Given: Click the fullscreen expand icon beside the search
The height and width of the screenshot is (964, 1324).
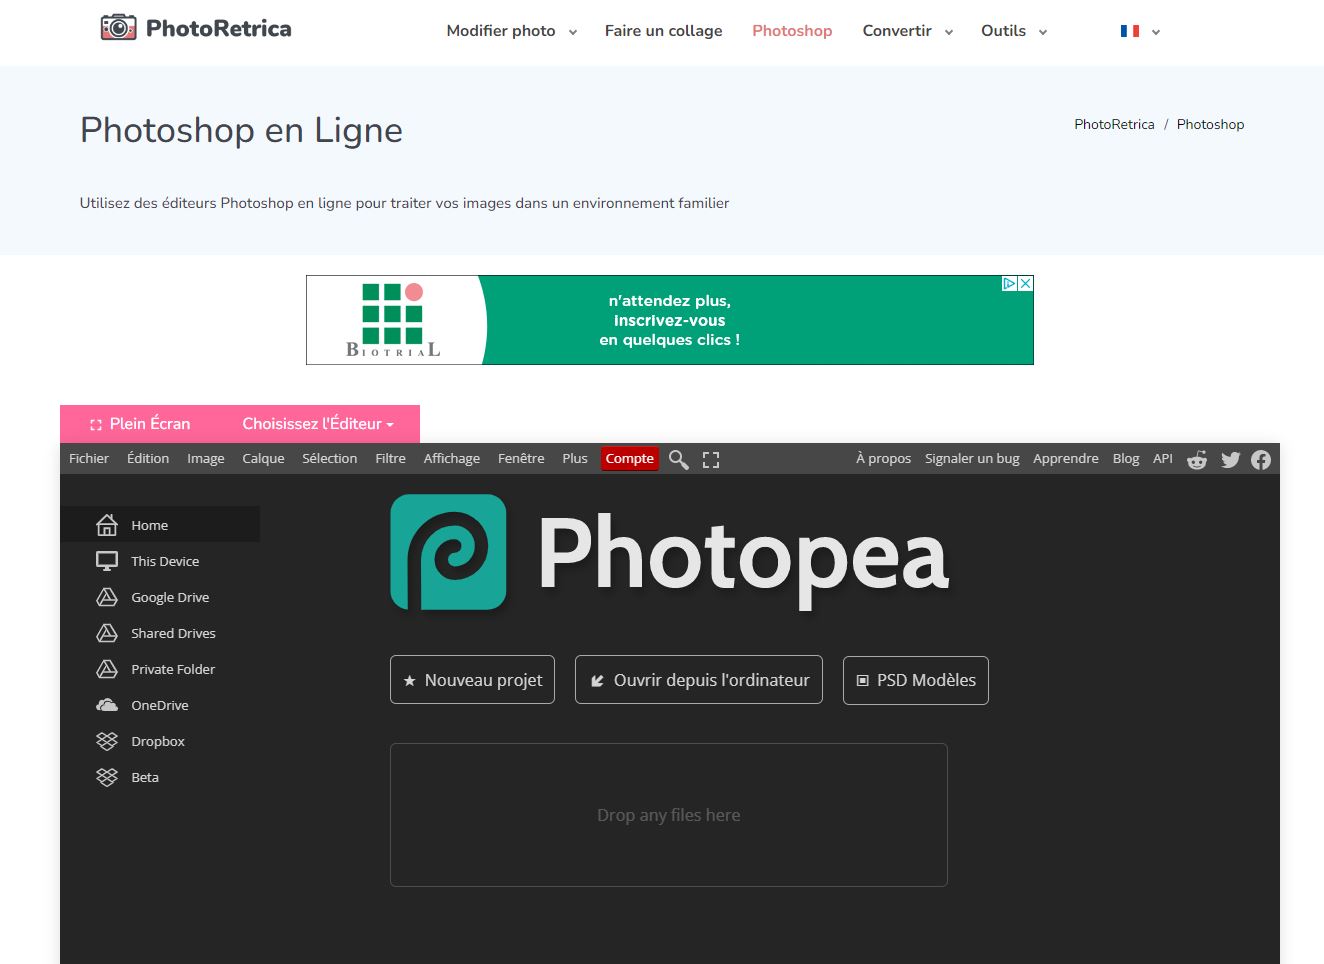Looking at the screenshot, I should click(710, 459).
